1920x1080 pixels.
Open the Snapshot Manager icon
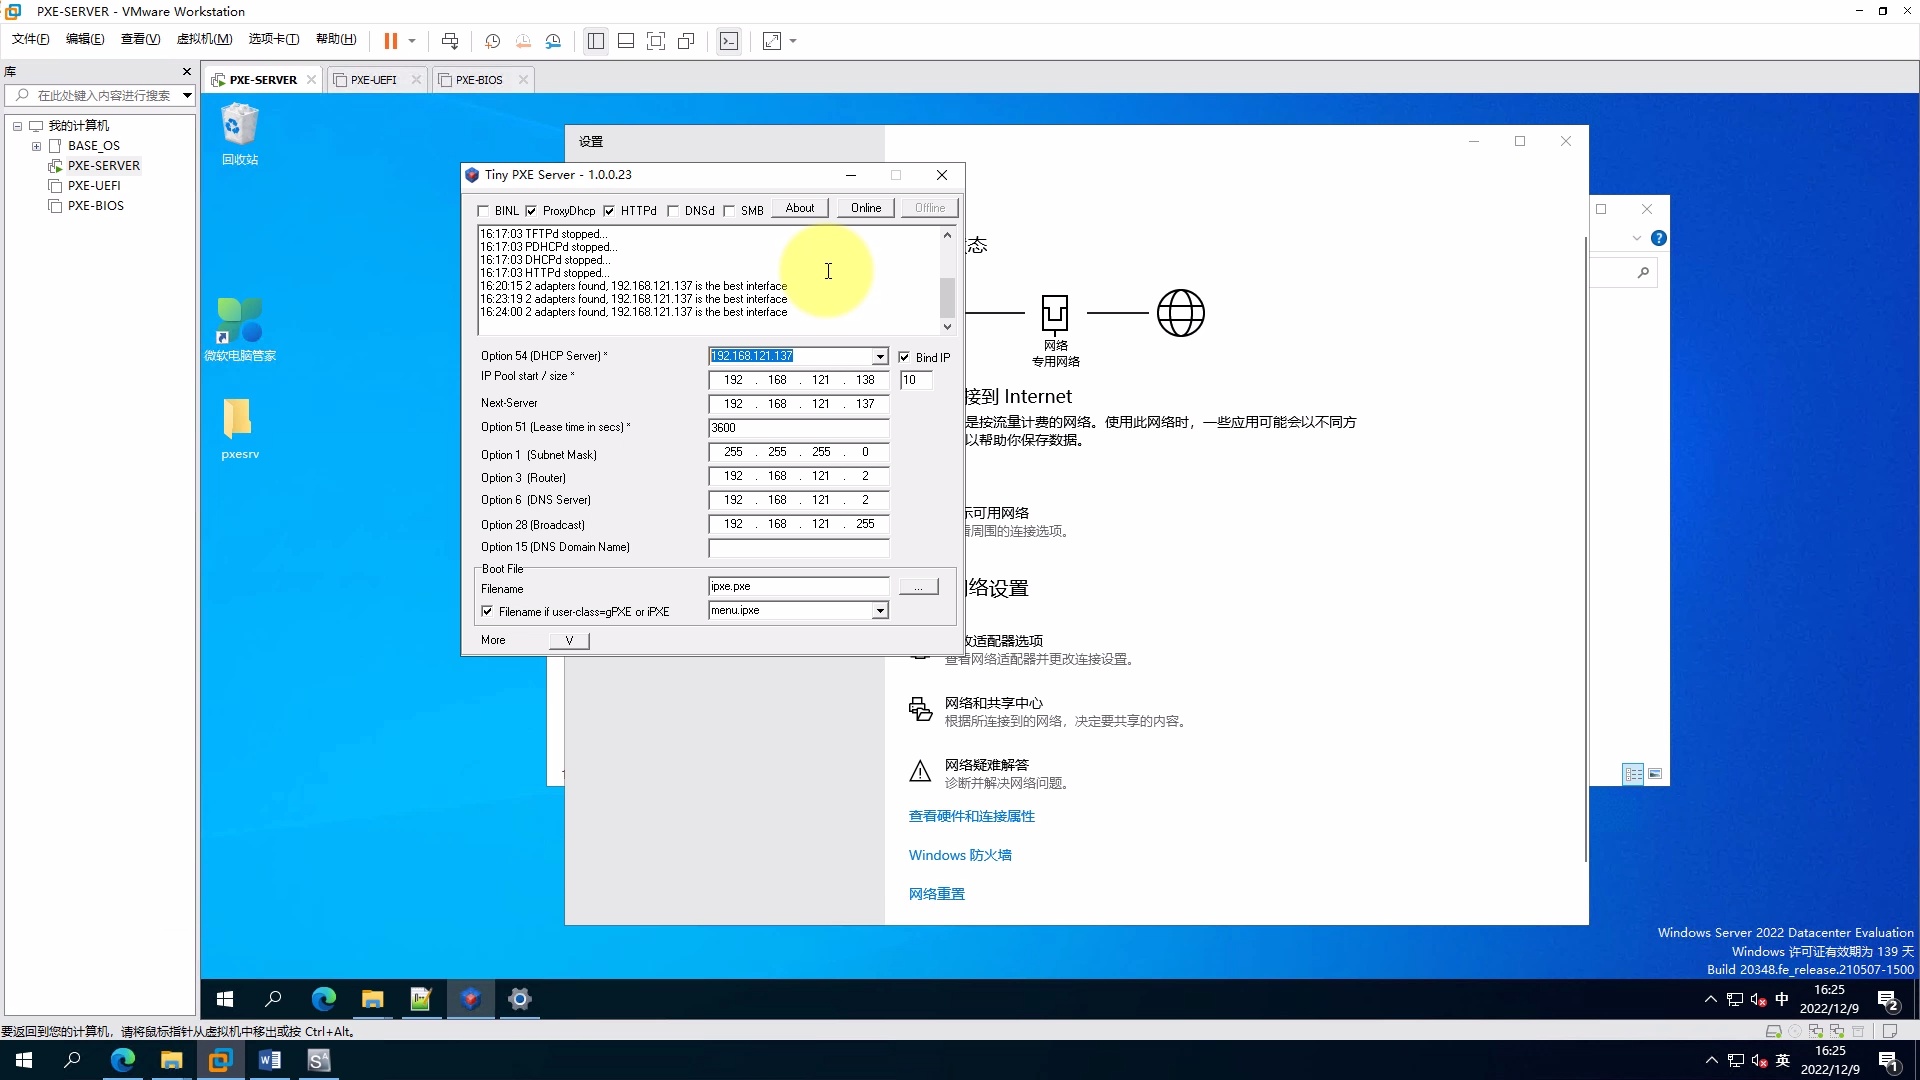click(x=554, y=41)
